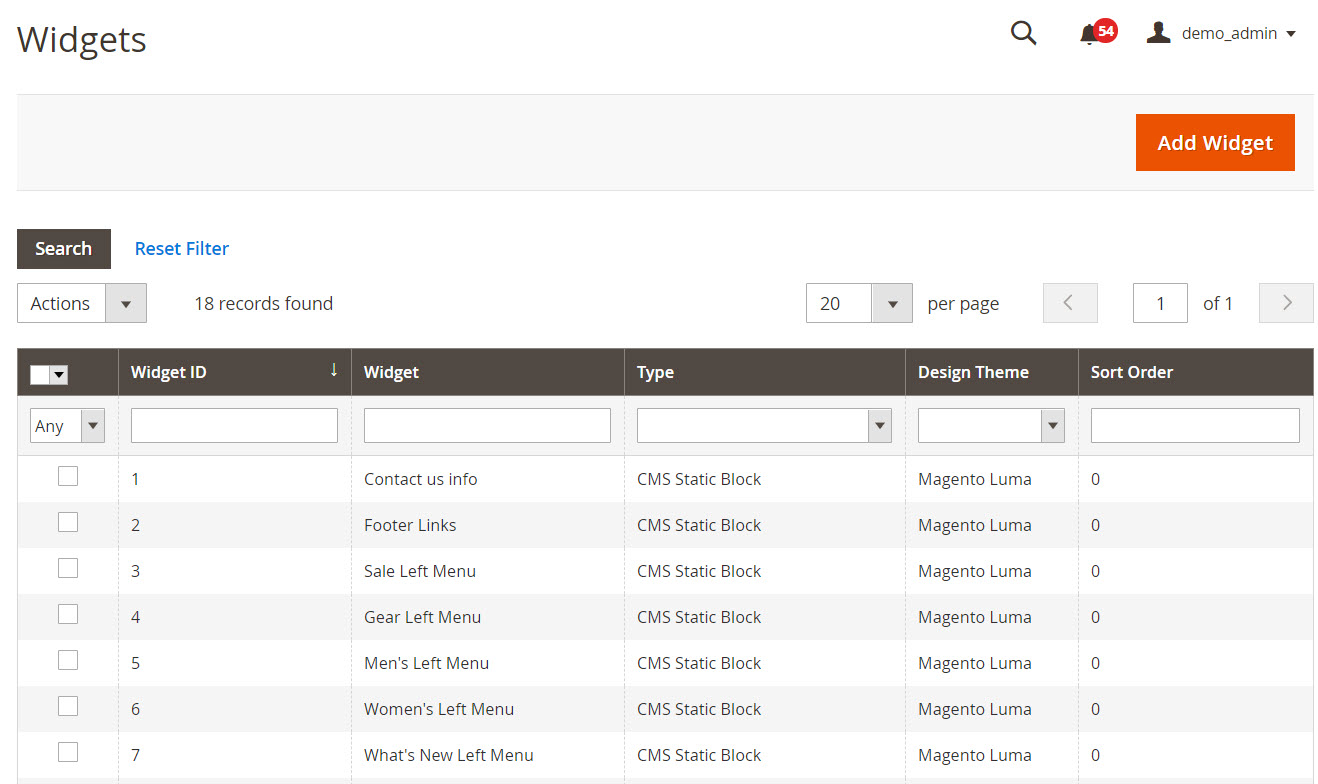
Task: Open mass-select dropdown arrow in header
Action: (x=59, y=374)
